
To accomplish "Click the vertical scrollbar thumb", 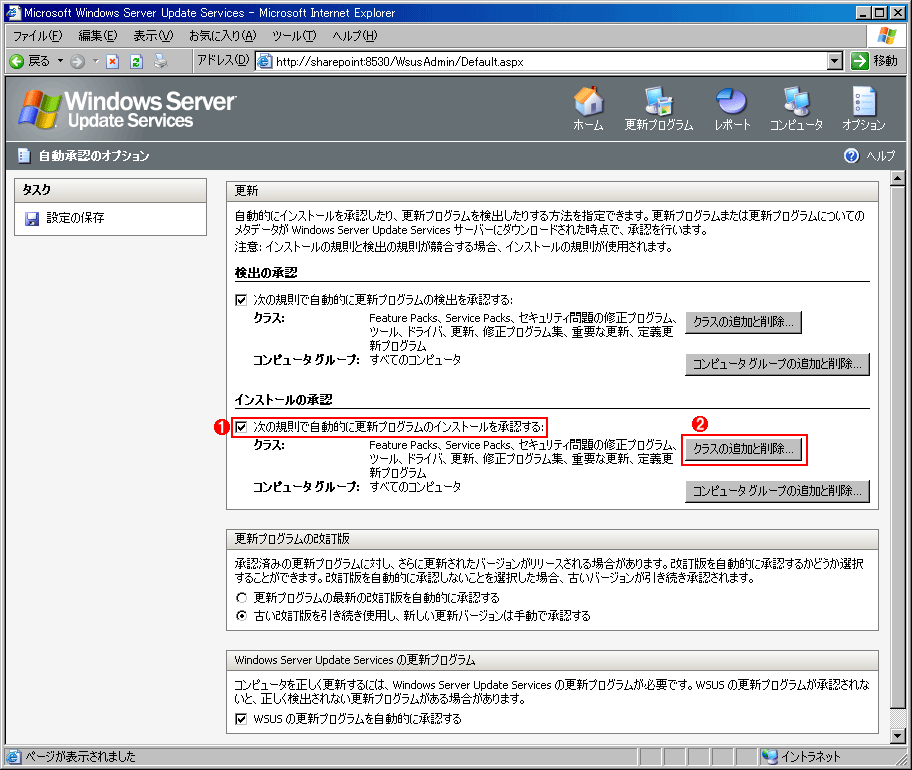I will click(x=897, y=448).
